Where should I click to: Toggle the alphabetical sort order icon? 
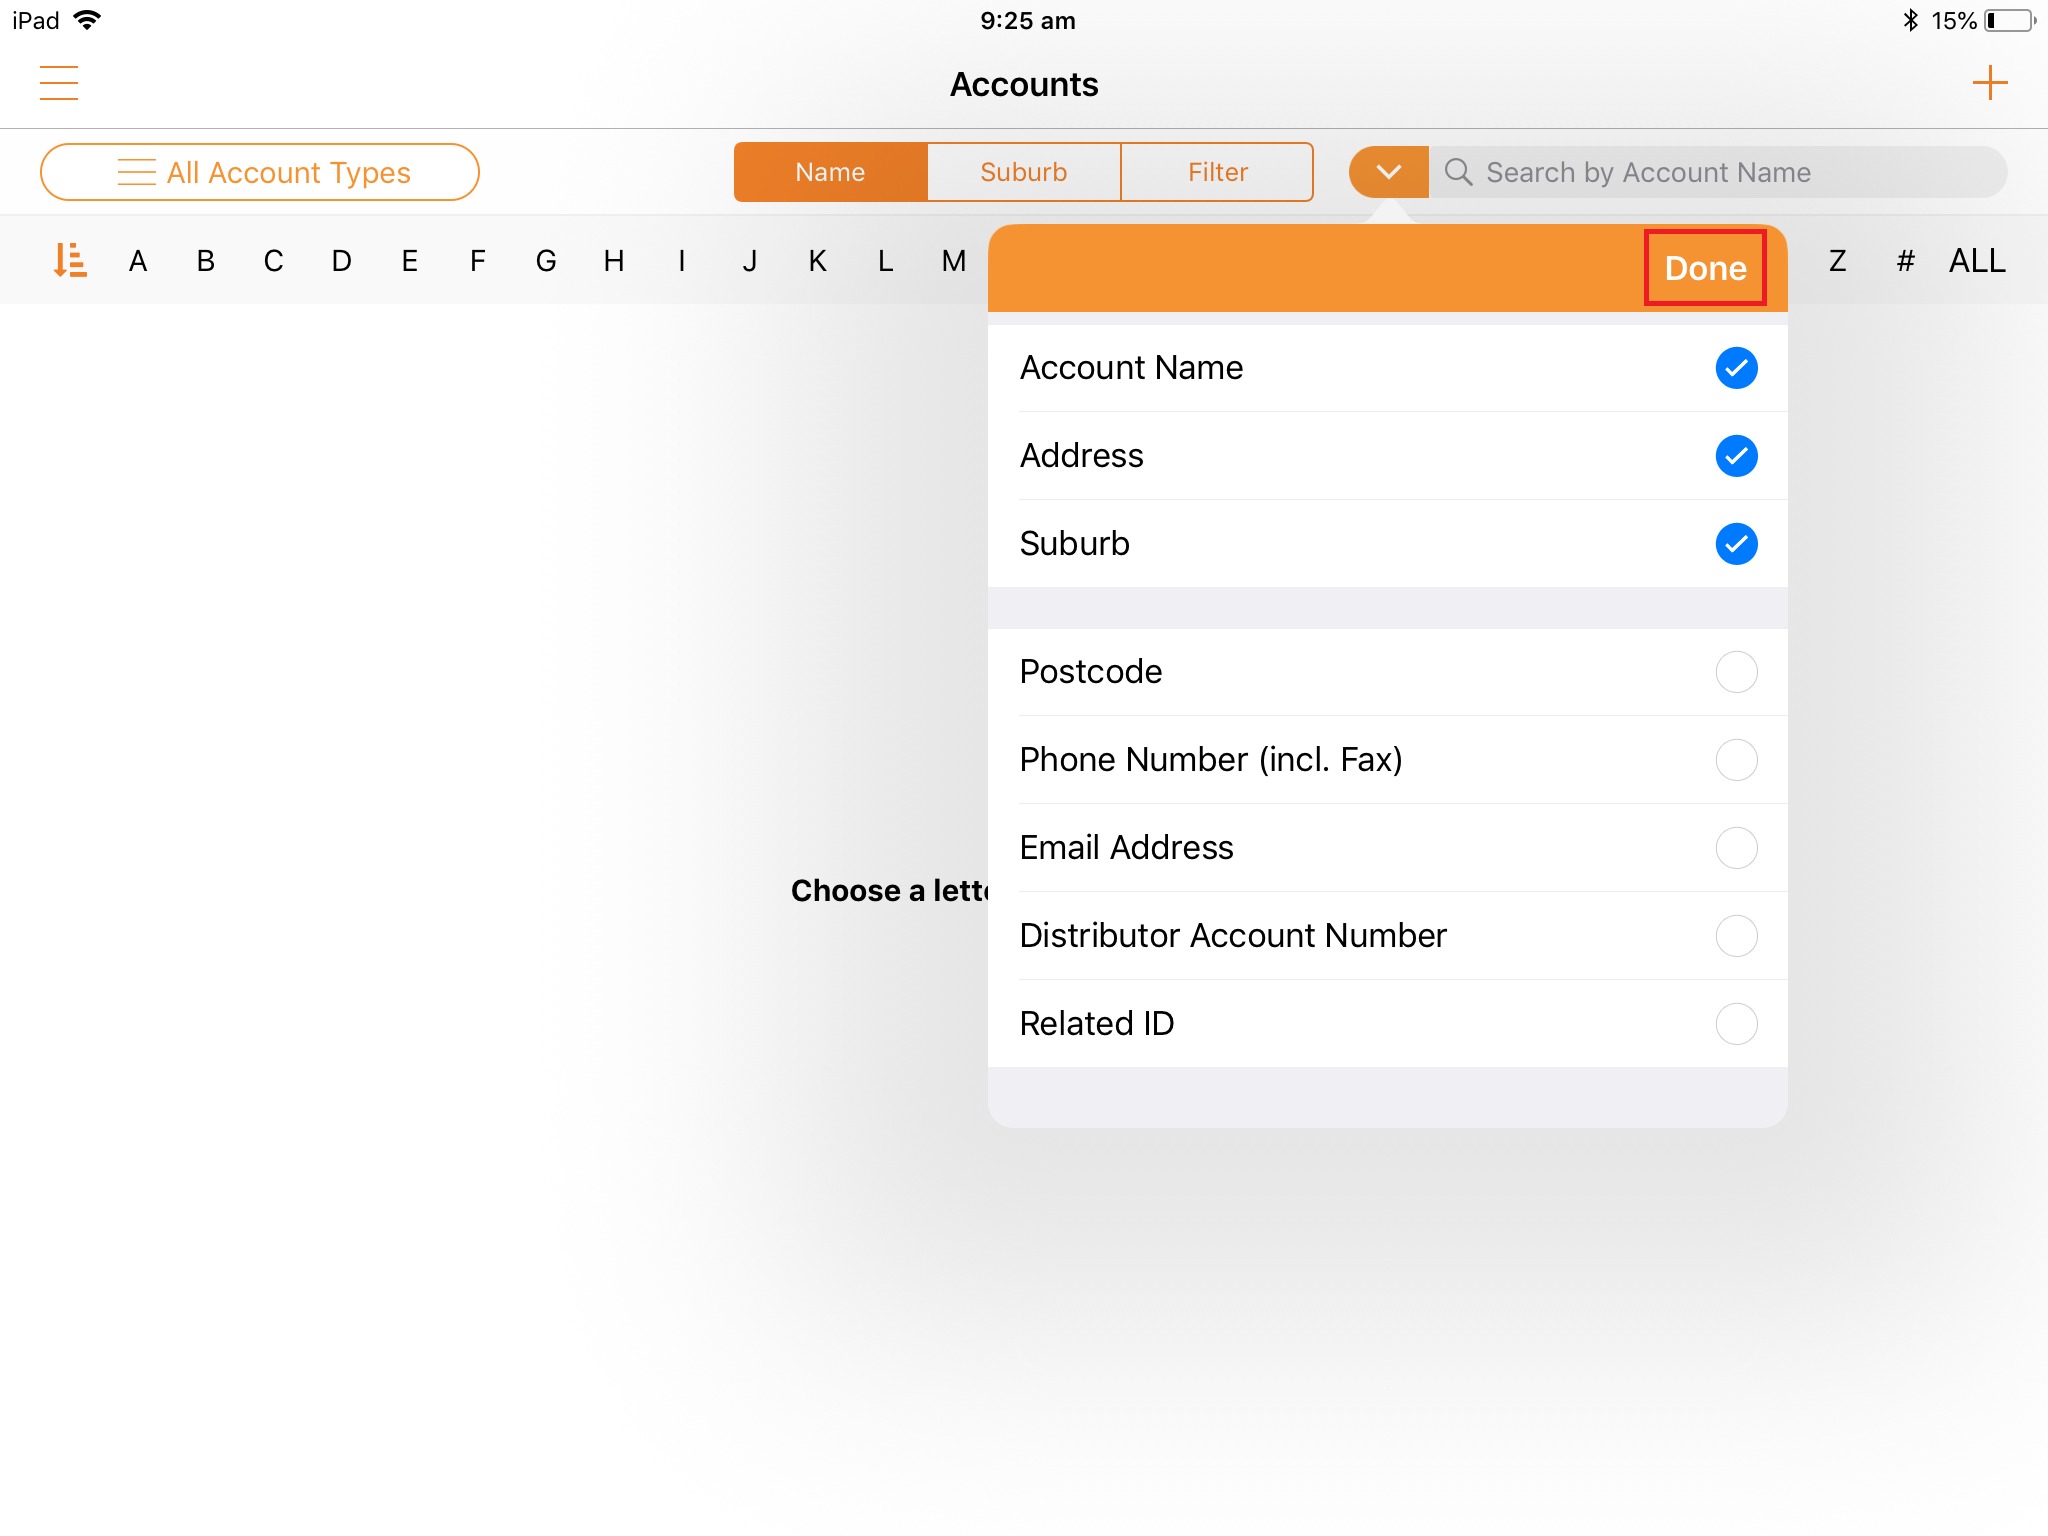pos(70,261)
